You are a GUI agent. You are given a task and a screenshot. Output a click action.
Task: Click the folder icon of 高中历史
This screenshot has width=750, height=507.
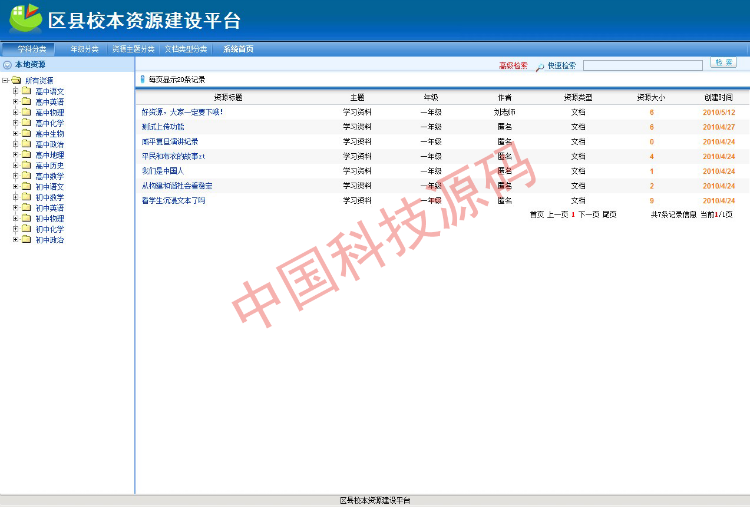tap(27, 165)
